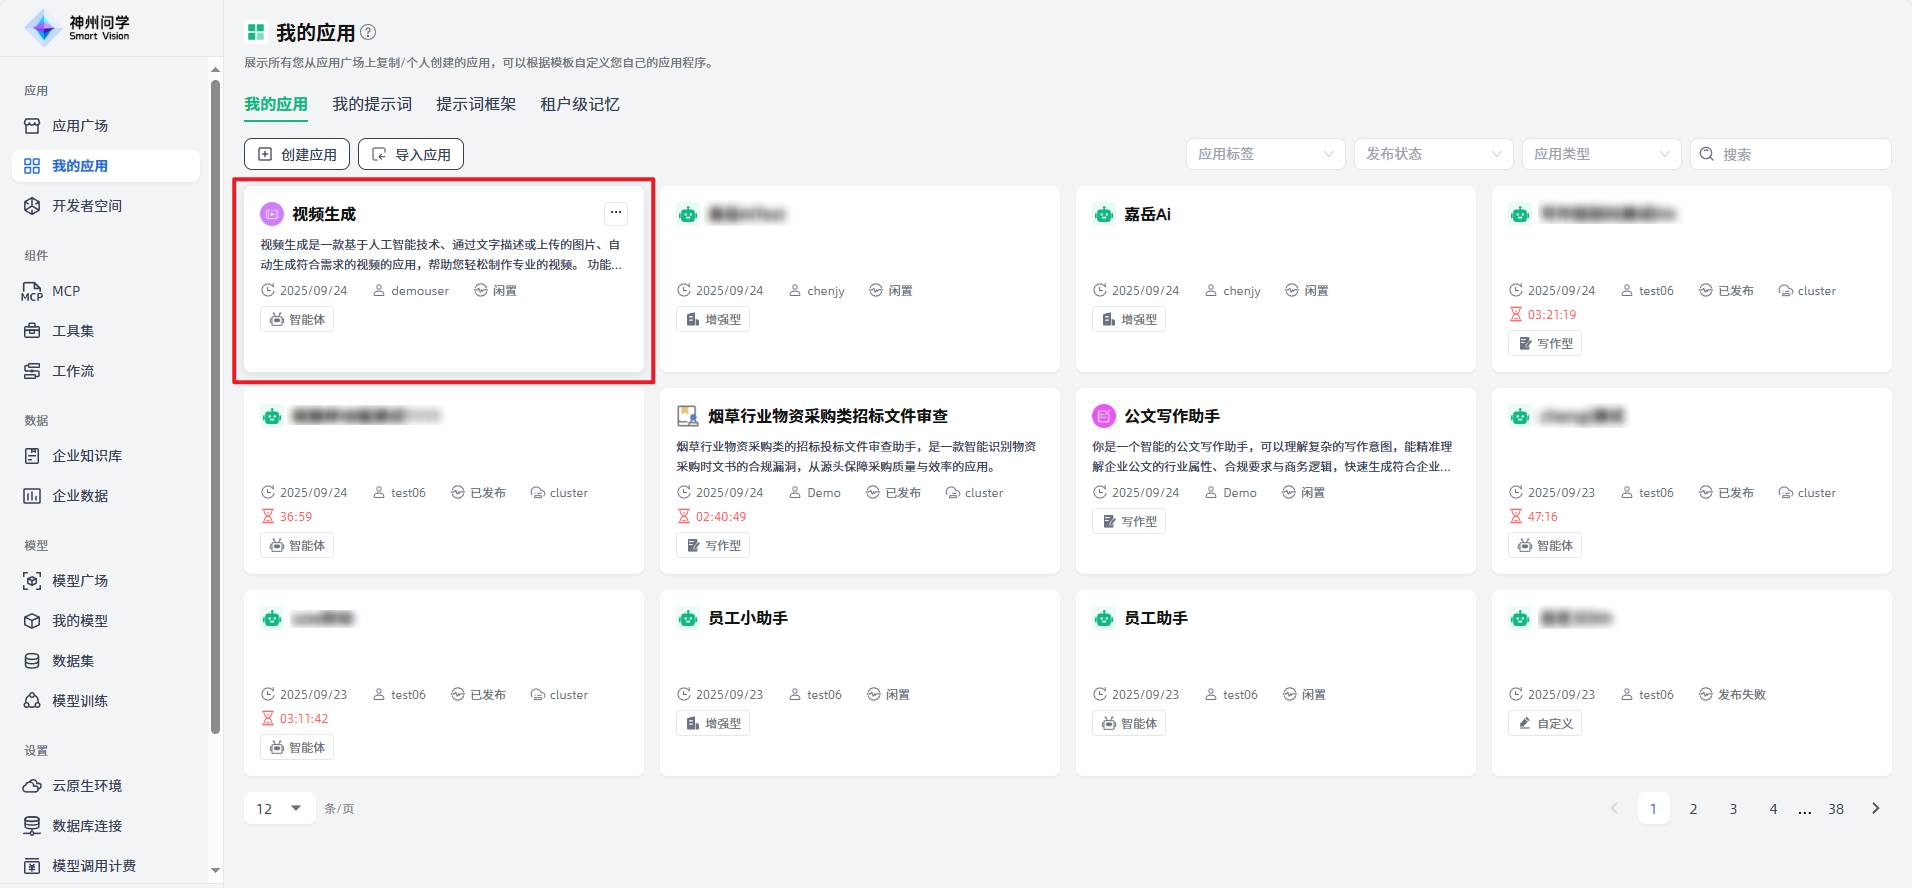The image size is (1912, 888).
Task: Switch to 租户级记忆 tab
Action: point(580,104)
